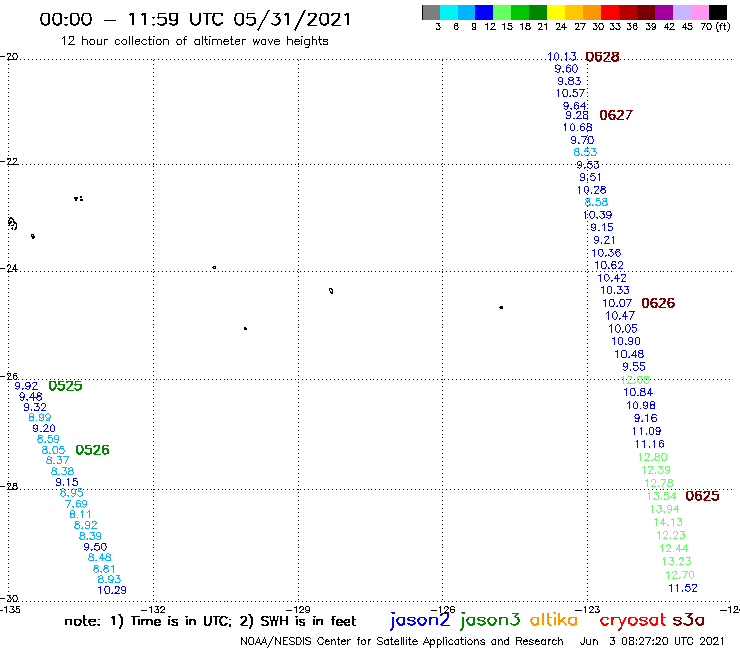Select the yellow swatch in the color scale
The image size is (740, 650).
click(556, 12)
